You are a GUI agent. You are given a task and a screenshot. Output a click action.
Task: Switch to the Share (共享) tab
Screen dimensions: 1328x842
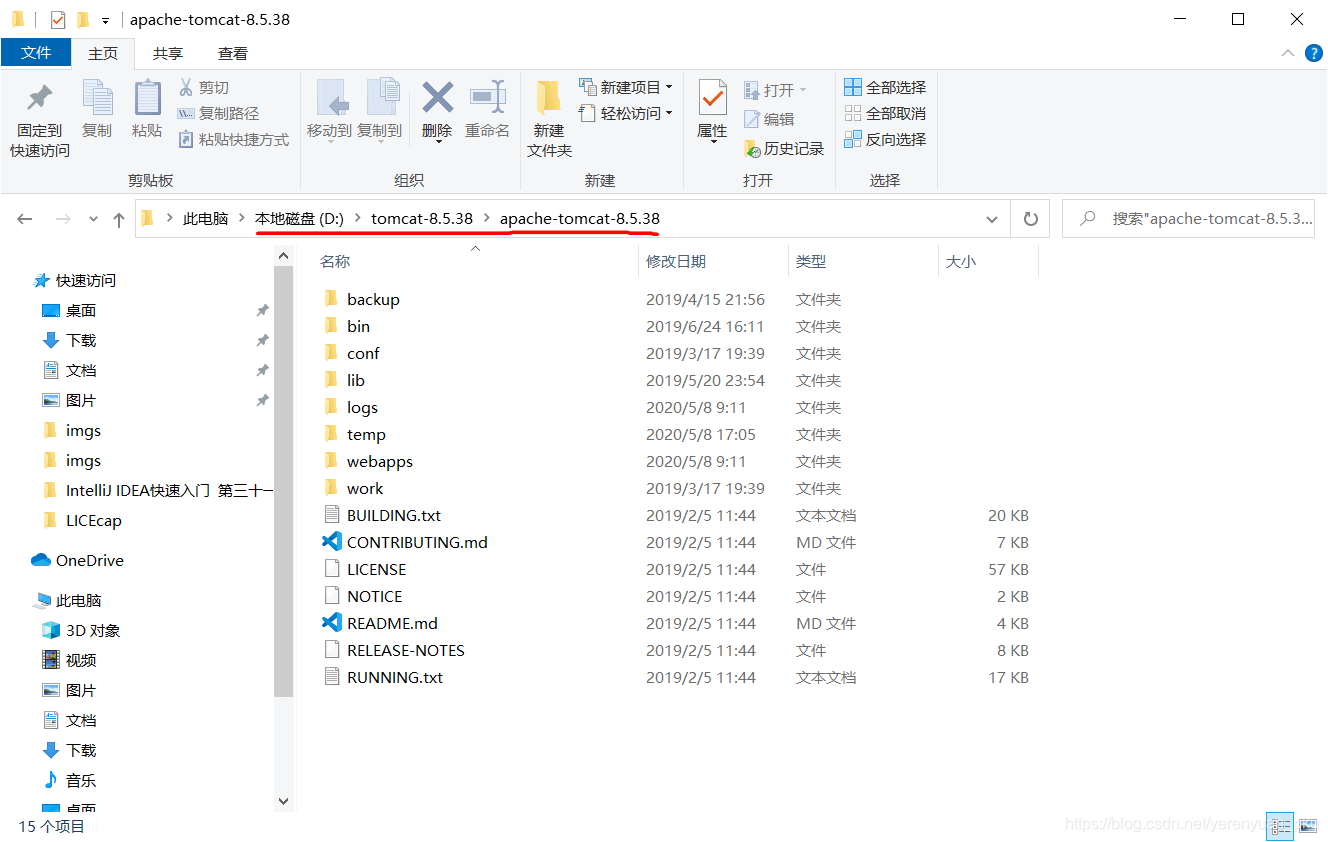pos(168,53)
